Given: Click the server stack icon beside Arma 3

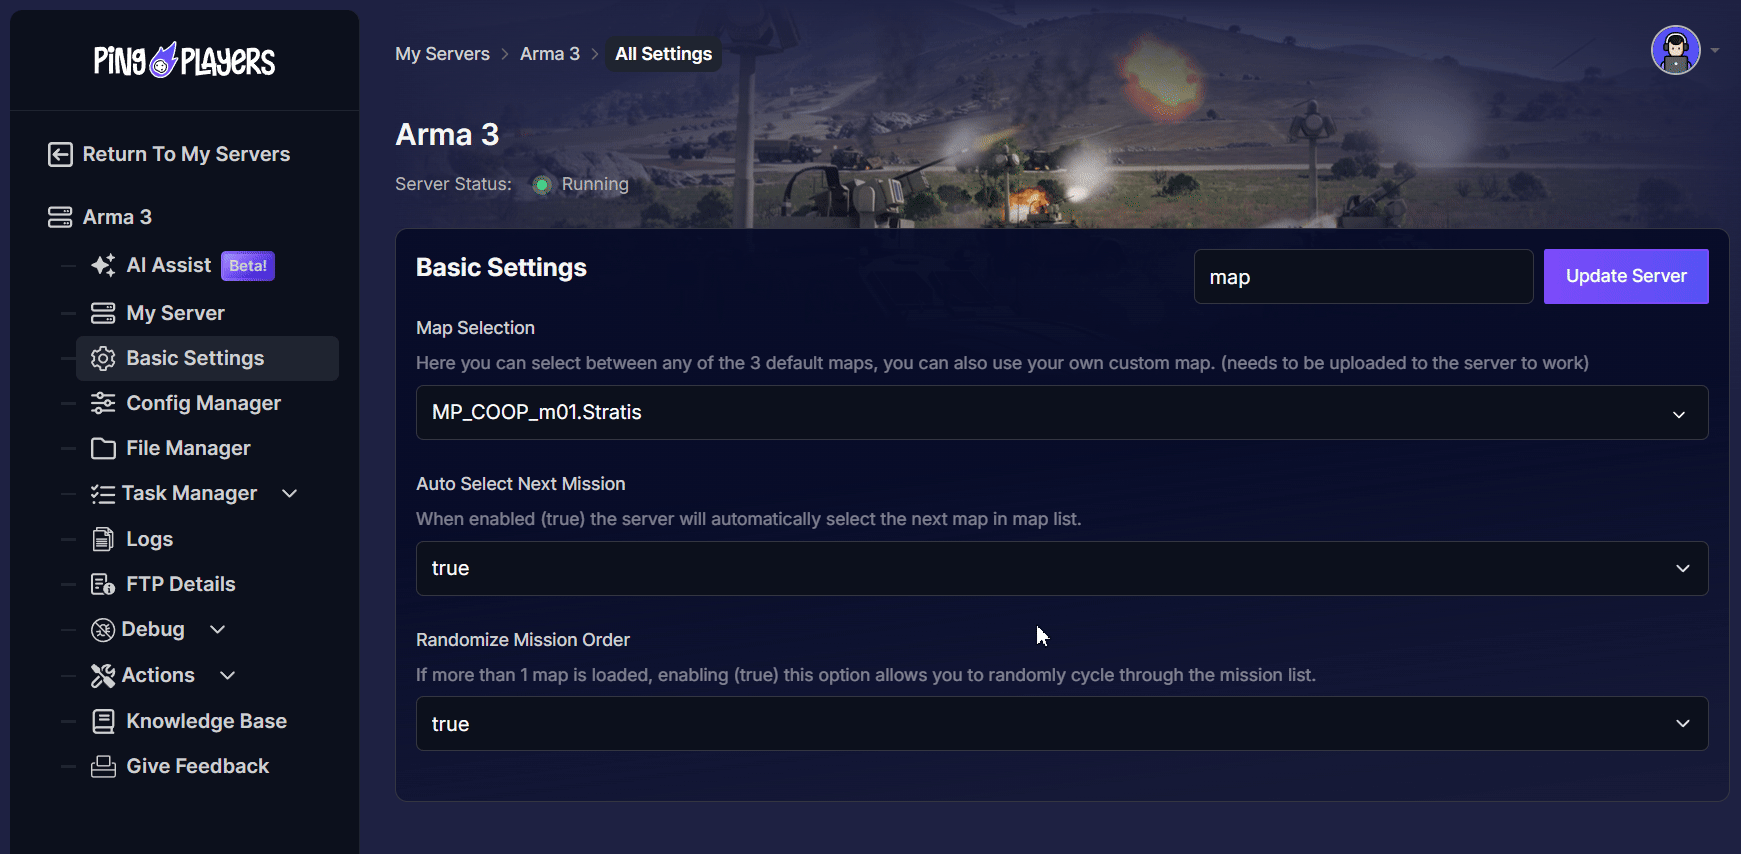Looking at the screenshot, I should point(60,217).
